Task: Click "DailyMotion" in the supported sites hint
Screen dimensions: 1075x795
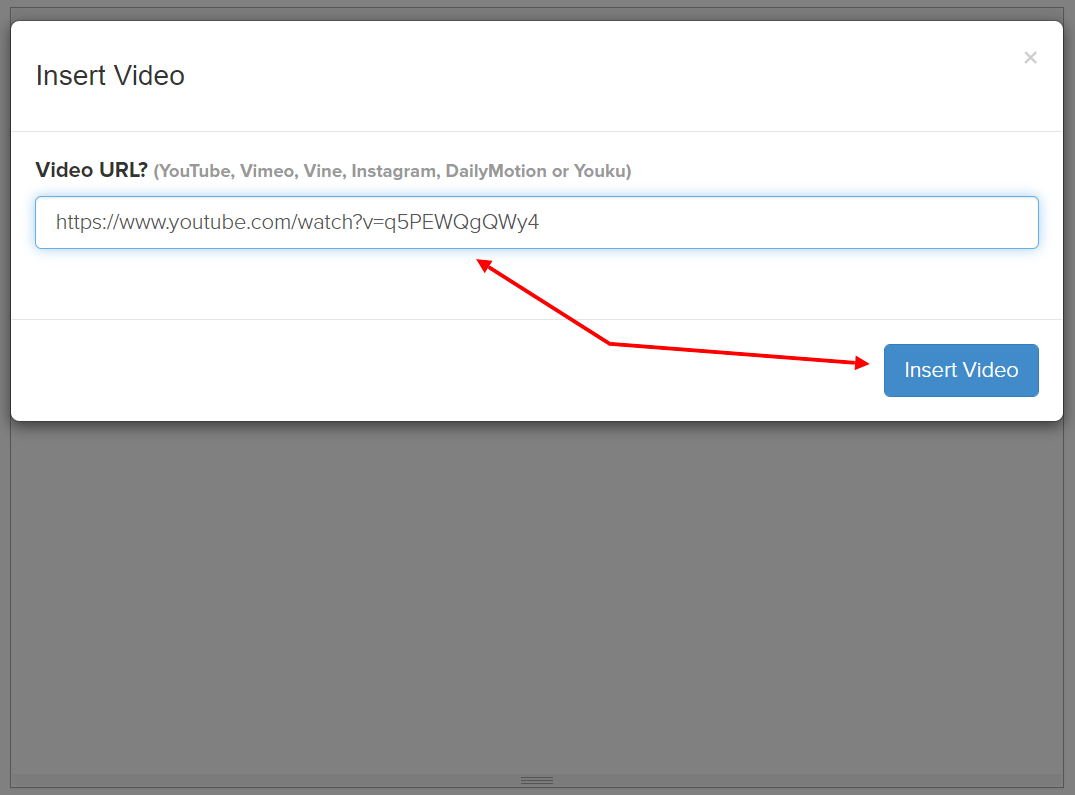Action: (x=495, y=171)
